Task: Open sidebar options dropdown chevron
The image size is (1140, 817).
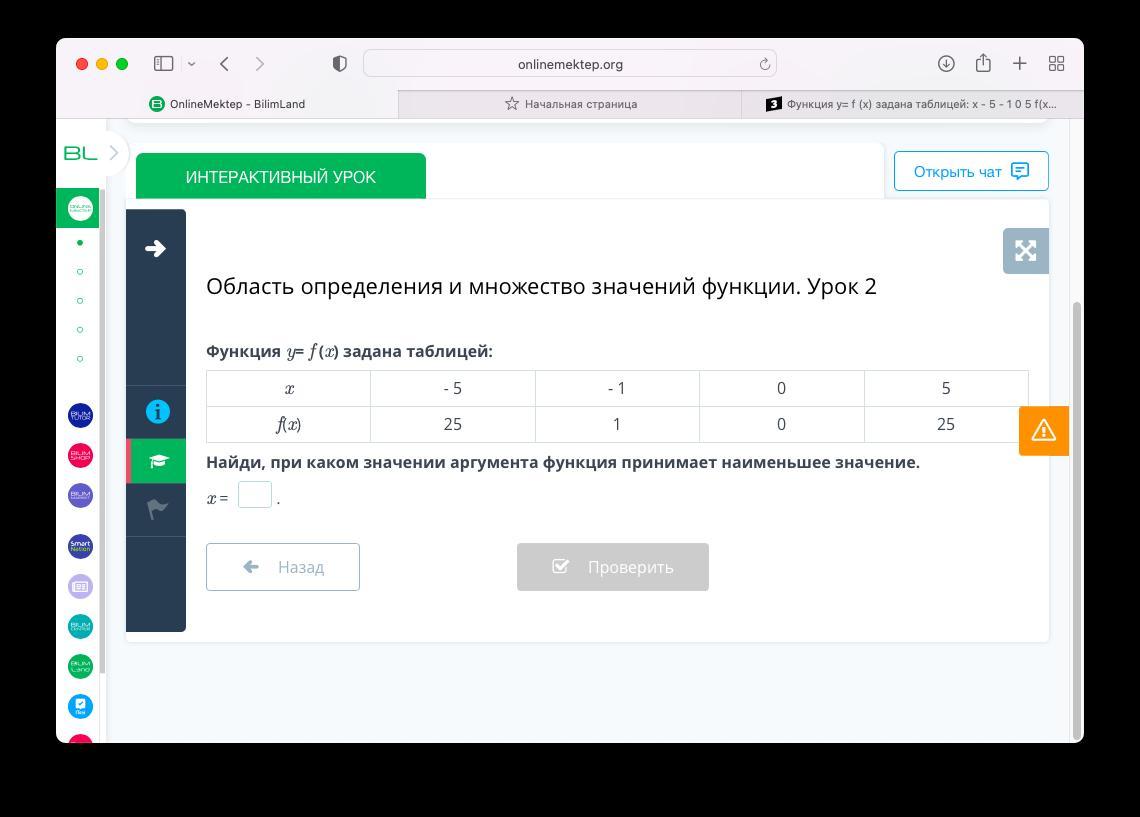Action: tap(191, 64)
